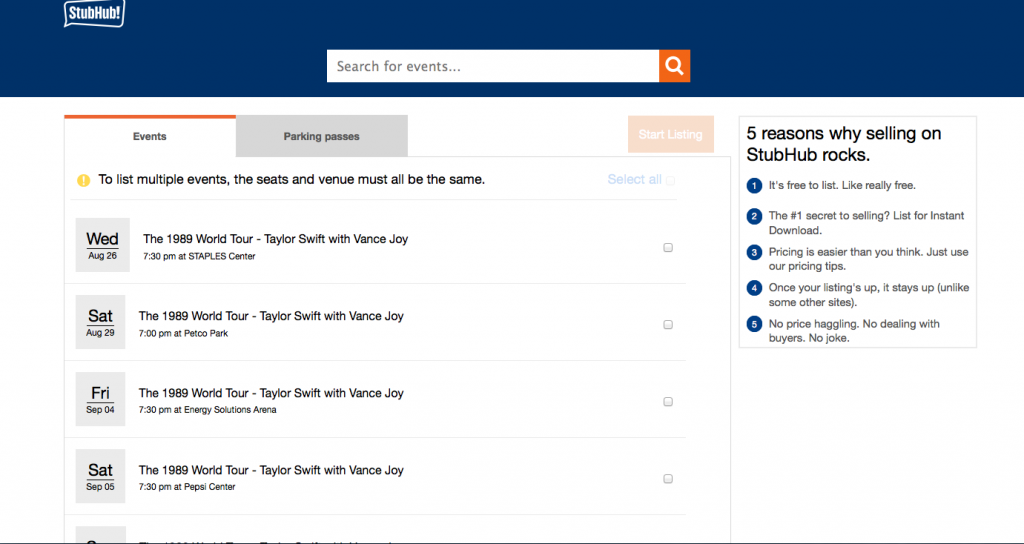Screen dimensions: 1024x544
Task: Click 'Pricing is easier than you think' text
Action: [x=869, y=259]
